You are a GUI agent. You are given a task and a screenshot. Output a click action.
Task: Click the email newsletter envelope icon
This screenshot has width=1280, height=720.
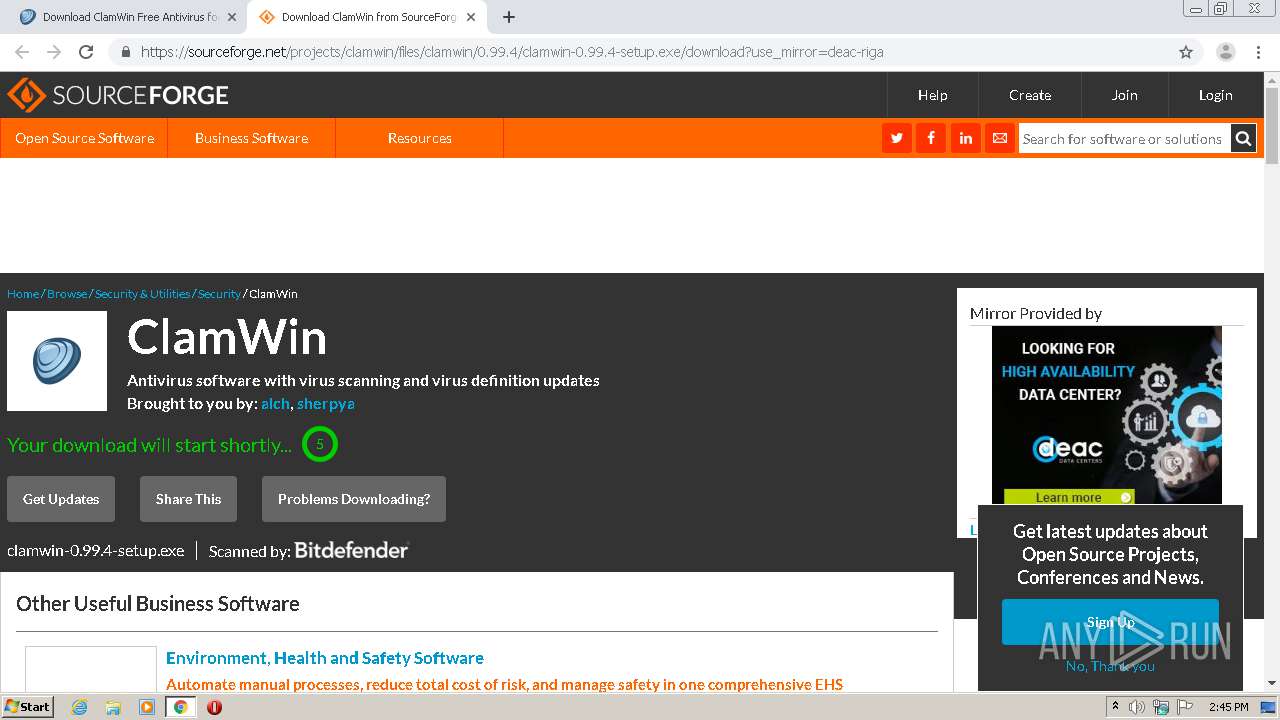pyautogui.click(x=999, y=138)
